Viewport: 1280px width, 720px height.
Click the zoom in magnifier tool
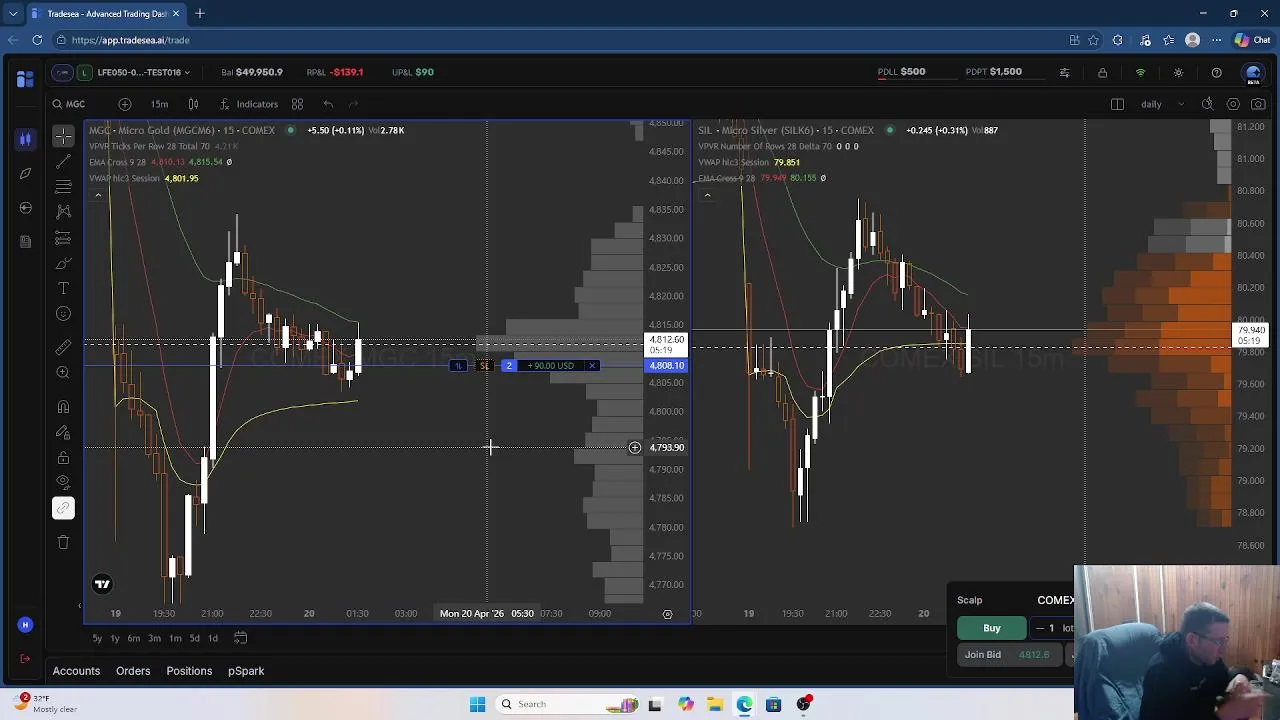pyautogui.click(x=63, y=372)
